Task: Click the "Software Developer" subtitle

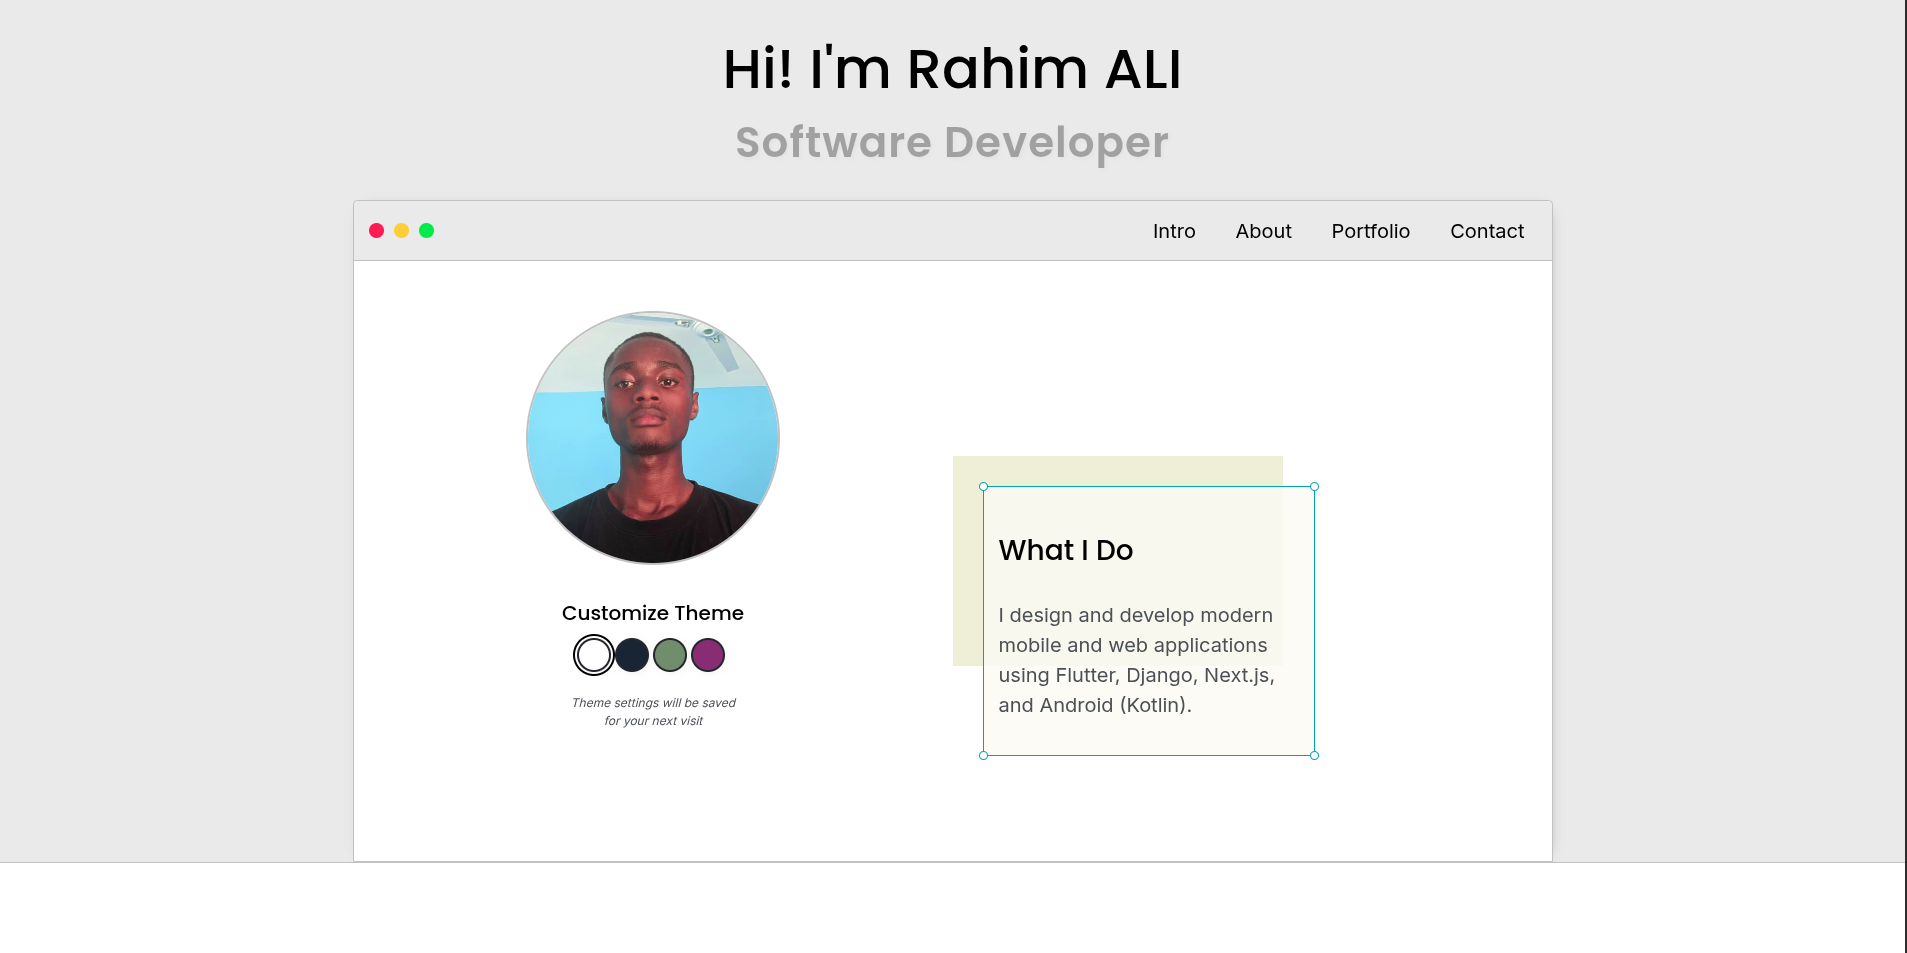Action: coord(952,142)
